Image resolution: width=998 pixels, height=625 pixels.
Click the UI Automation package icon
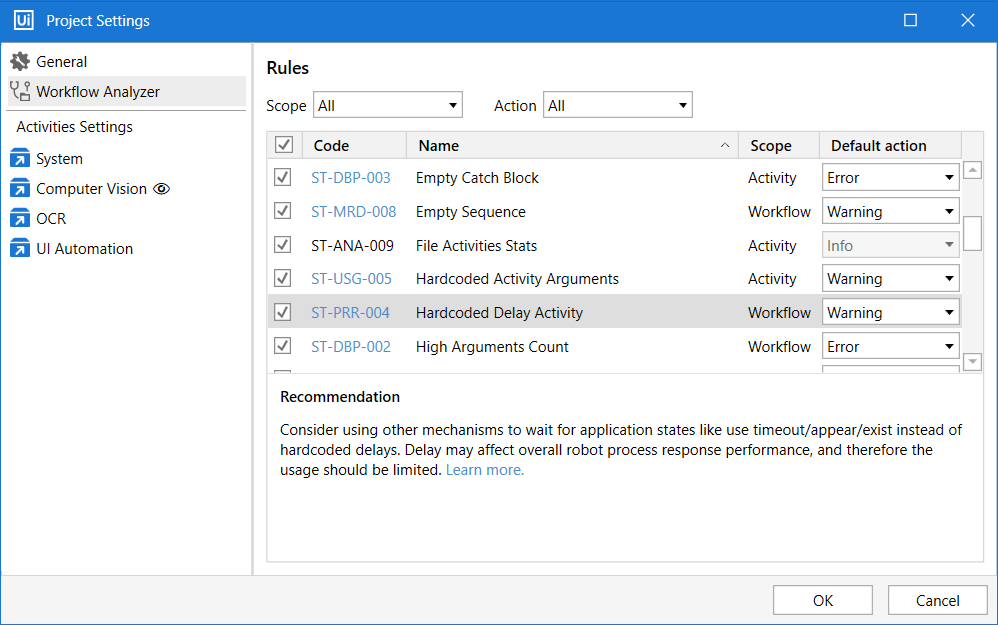tap(20, 249)
